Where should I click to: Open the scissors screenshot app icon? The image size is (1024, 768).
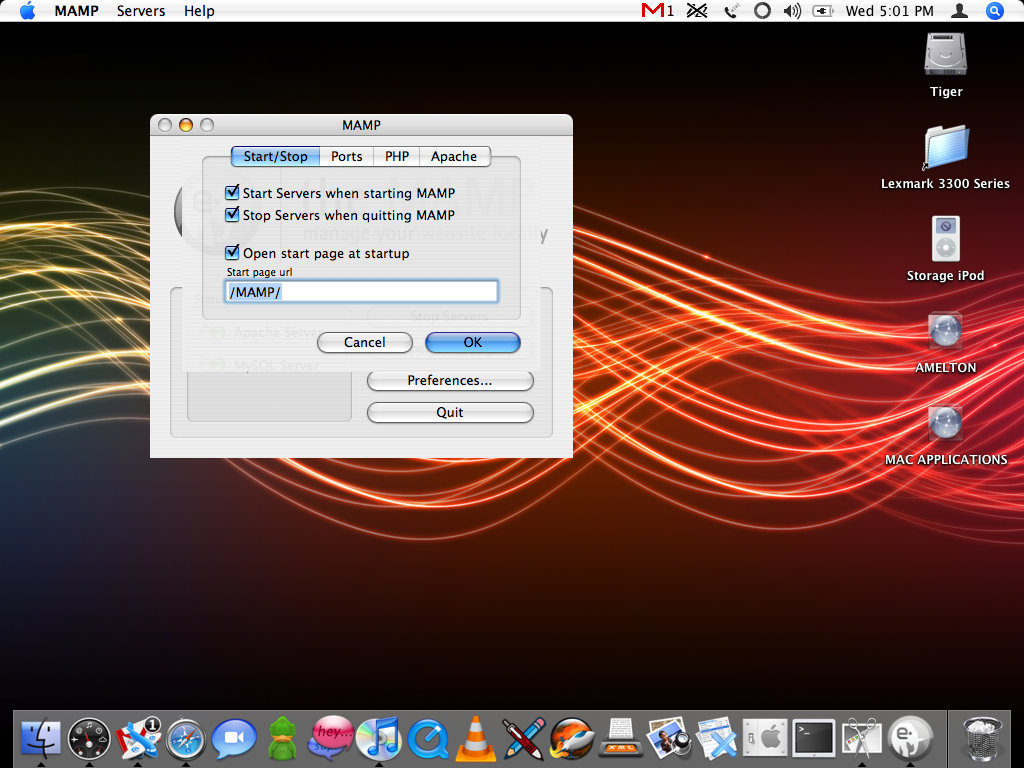(861, 739)
